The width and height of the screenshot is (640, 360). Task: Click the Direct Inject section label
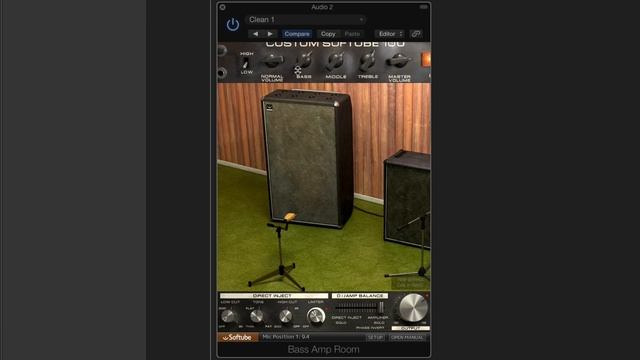pyautogui.click(x=273, y=296)
